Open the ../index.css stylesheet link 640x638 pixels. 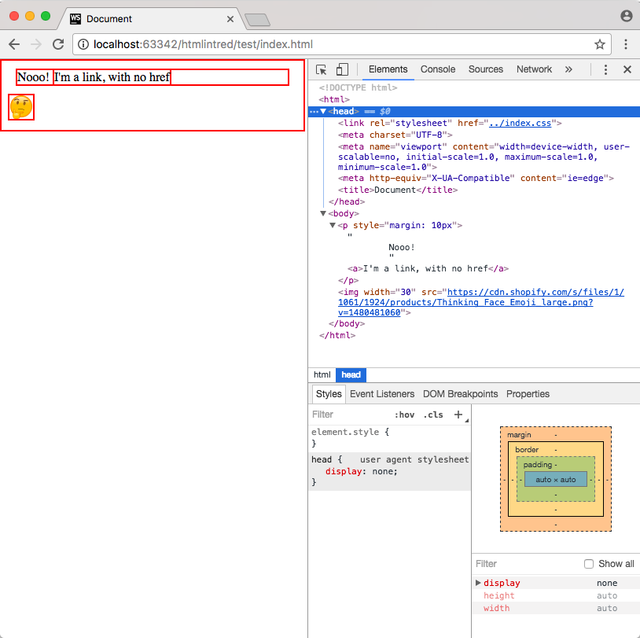click(520, 123)
